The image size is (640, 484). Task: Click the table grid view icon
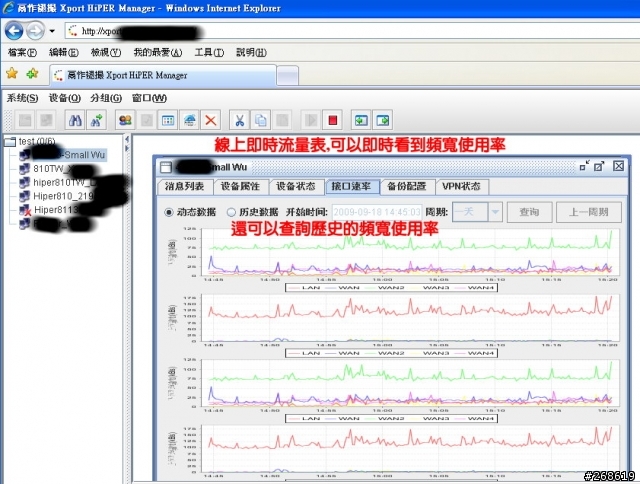(168, 120)
